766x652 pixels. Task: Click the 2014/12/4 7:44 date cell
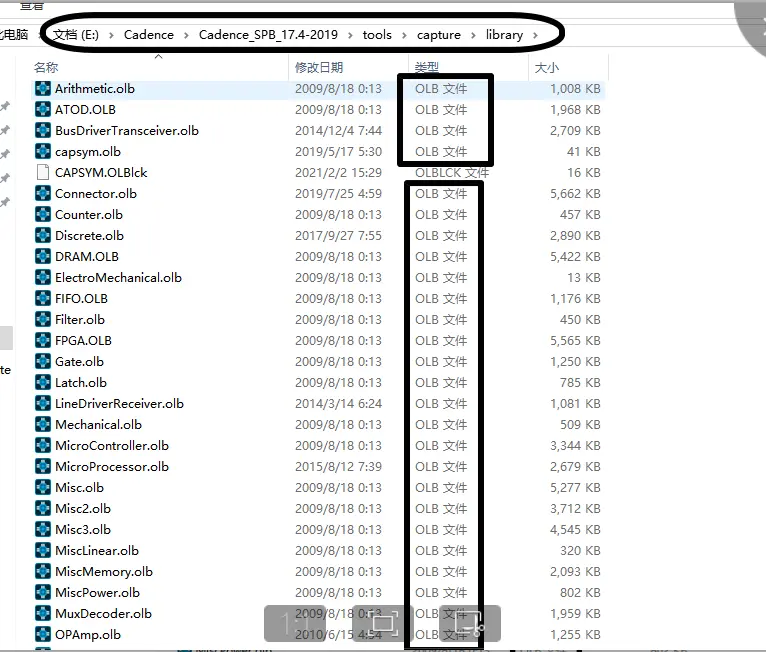click(x=338, y=131)
